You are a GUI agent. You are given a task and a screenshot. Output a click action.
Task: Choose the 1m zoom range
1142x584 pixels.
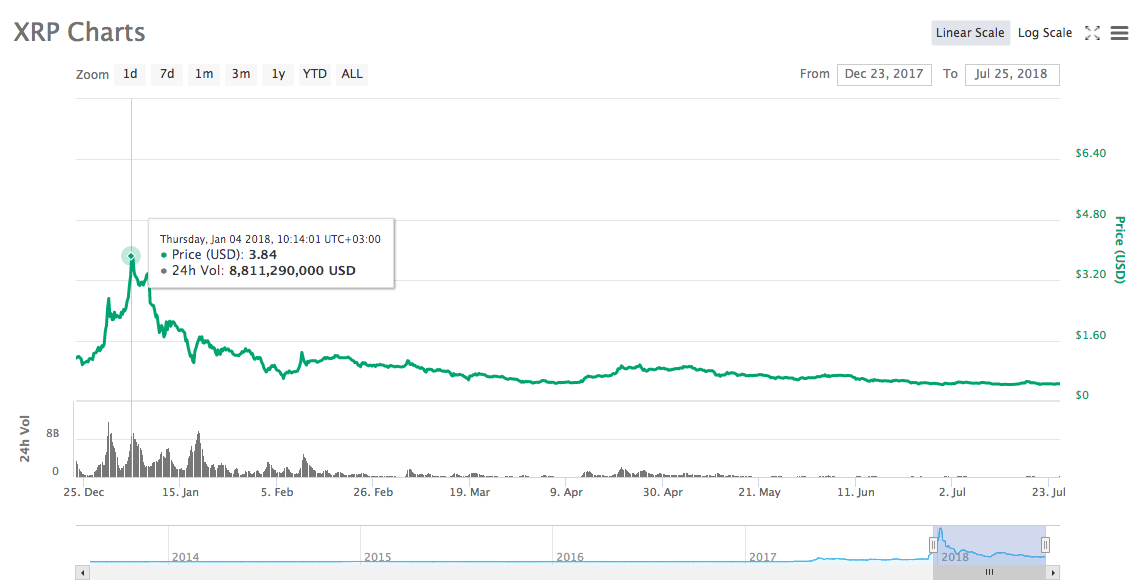click(203, 74)
